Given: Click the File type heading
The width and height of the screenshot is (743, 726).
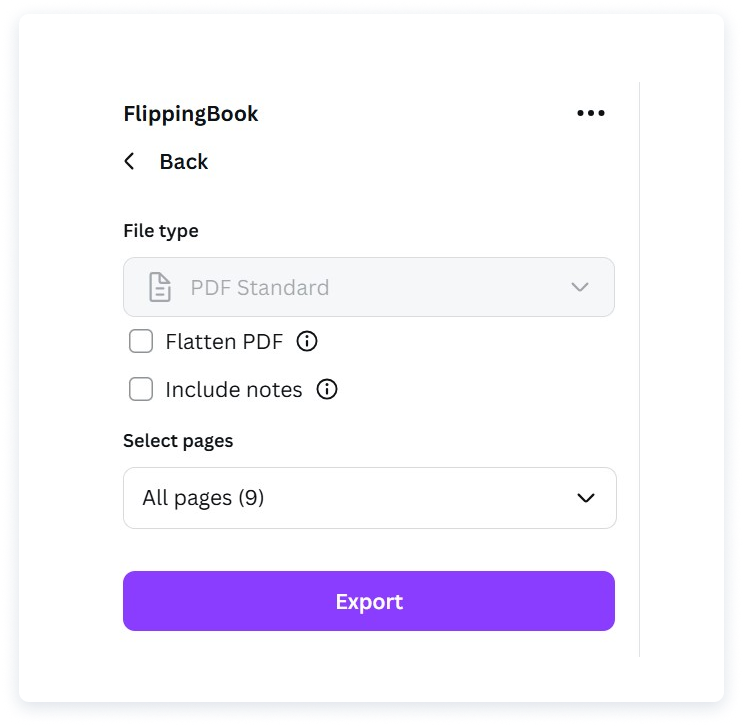Looking at the screenshot, I should [161, 231].
